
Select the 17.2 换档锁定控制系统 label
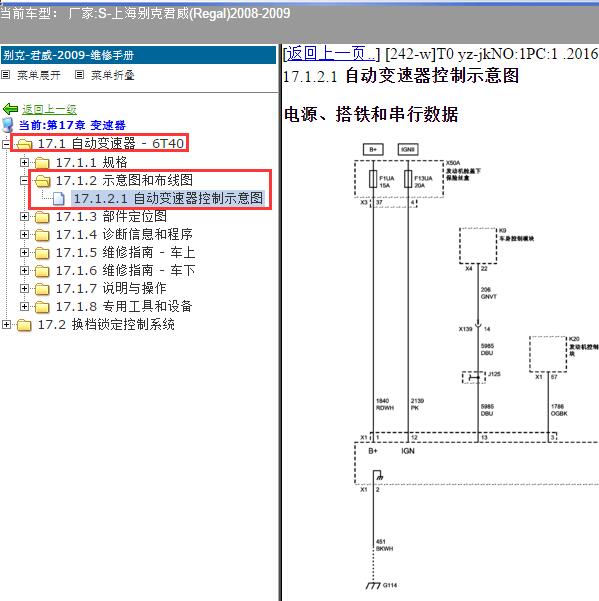[106, 325]
